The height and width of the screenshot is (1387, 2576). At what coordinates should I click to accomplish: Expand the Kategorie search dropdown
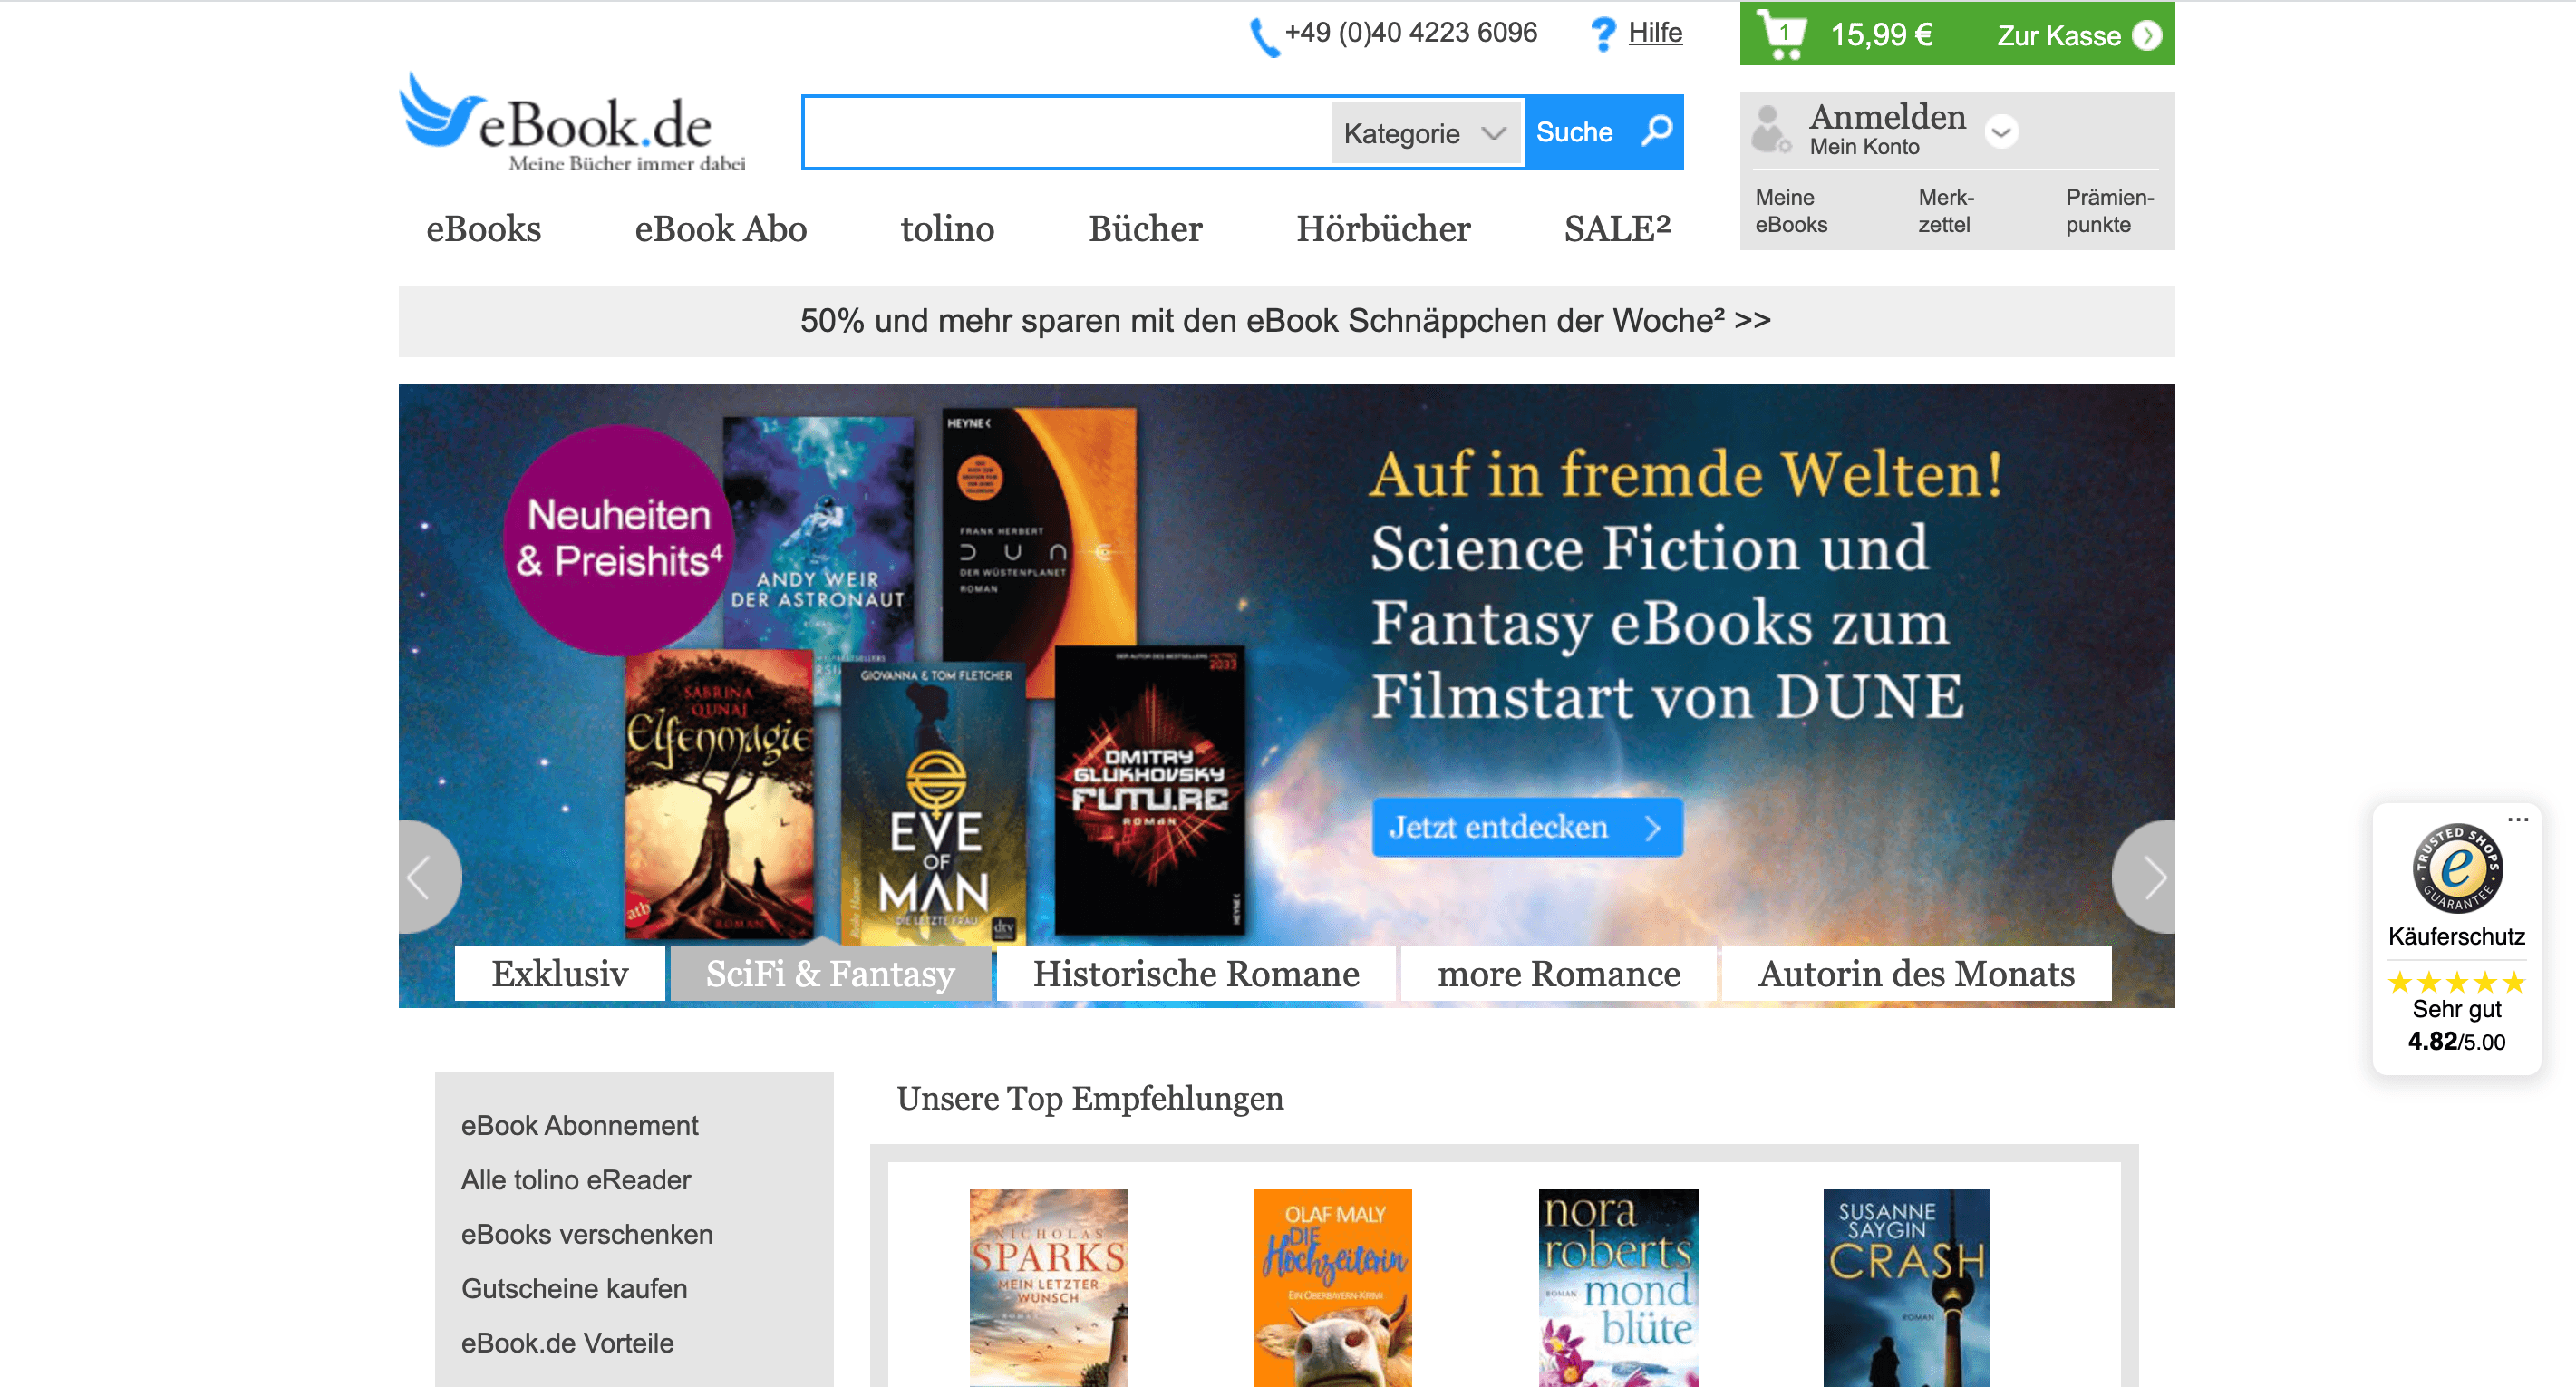(1425, 133)
